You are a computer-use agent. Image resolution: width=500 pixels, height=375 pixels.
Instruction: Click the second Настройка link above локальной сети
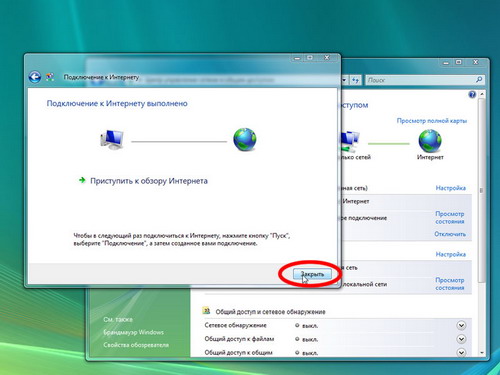tap(451, 254)
